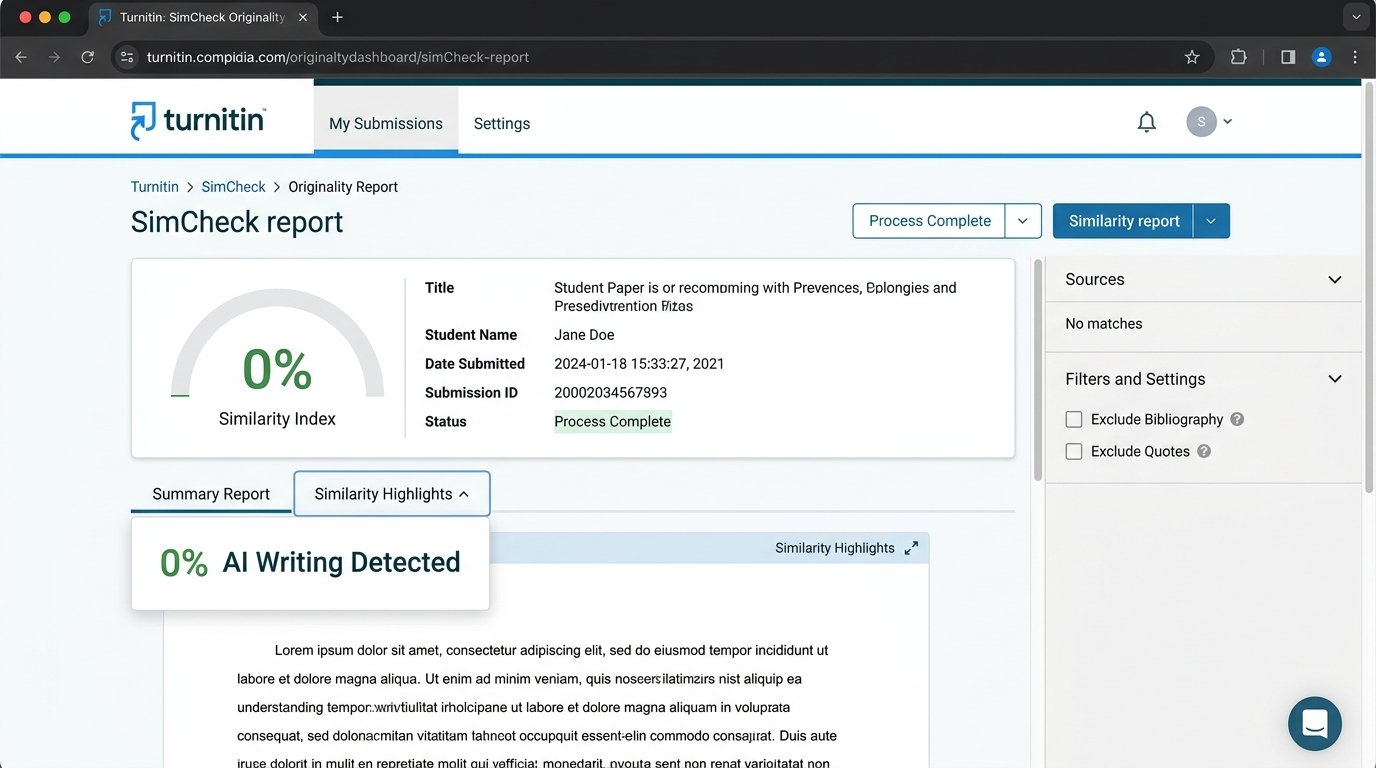Open the tab search dropdown arrow
Image resolution: width=1376 pixels, height=768 pixels.
pos(1355,17)
